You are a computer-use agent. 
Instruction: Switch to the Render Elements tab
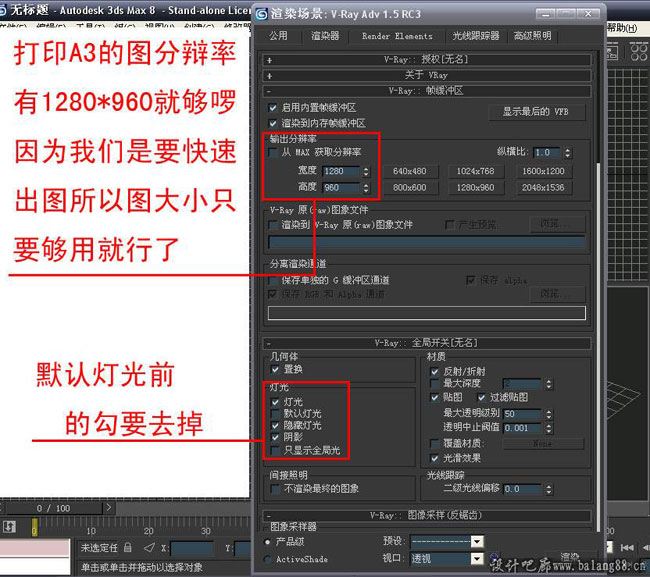tap(397, 36)
